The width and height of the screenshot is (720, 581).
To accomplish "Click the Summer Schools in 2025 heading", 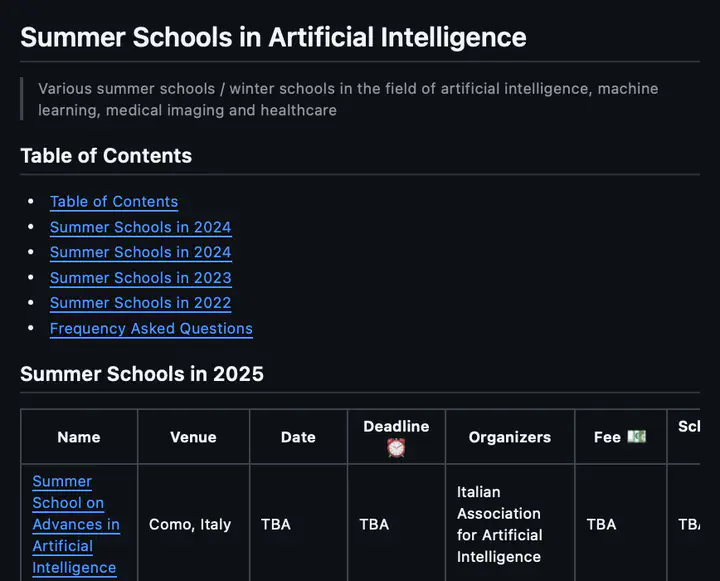I will point(142,374).
